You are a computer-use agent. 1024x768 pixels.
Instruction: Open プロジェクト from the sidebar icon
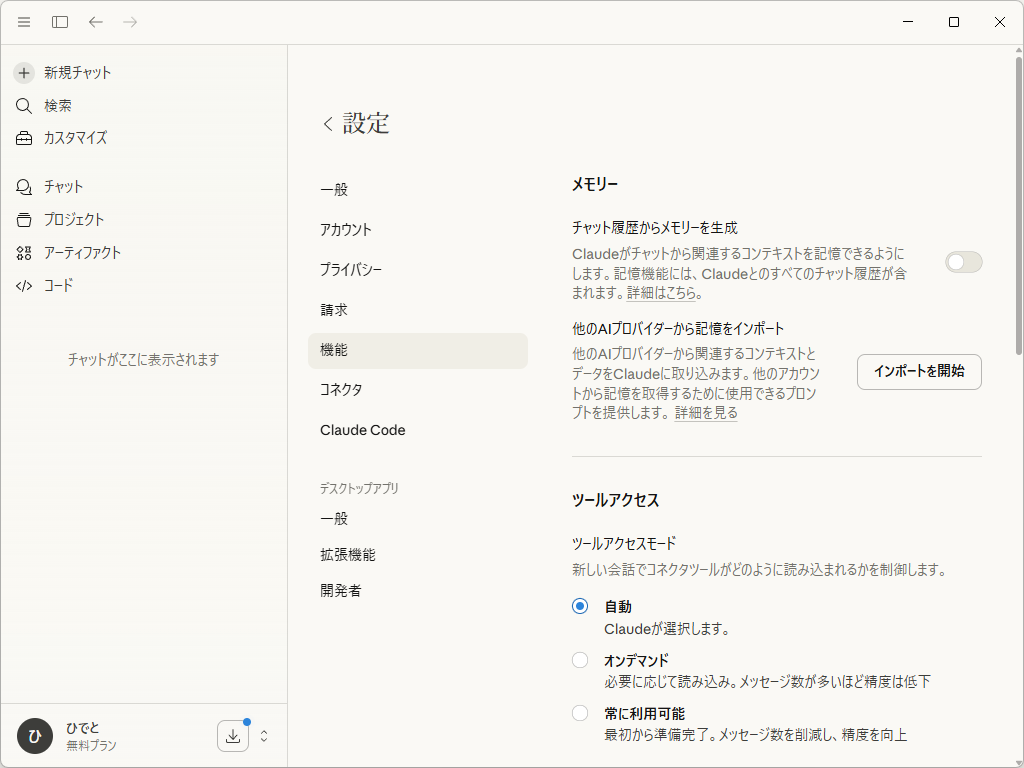(24, 219)
